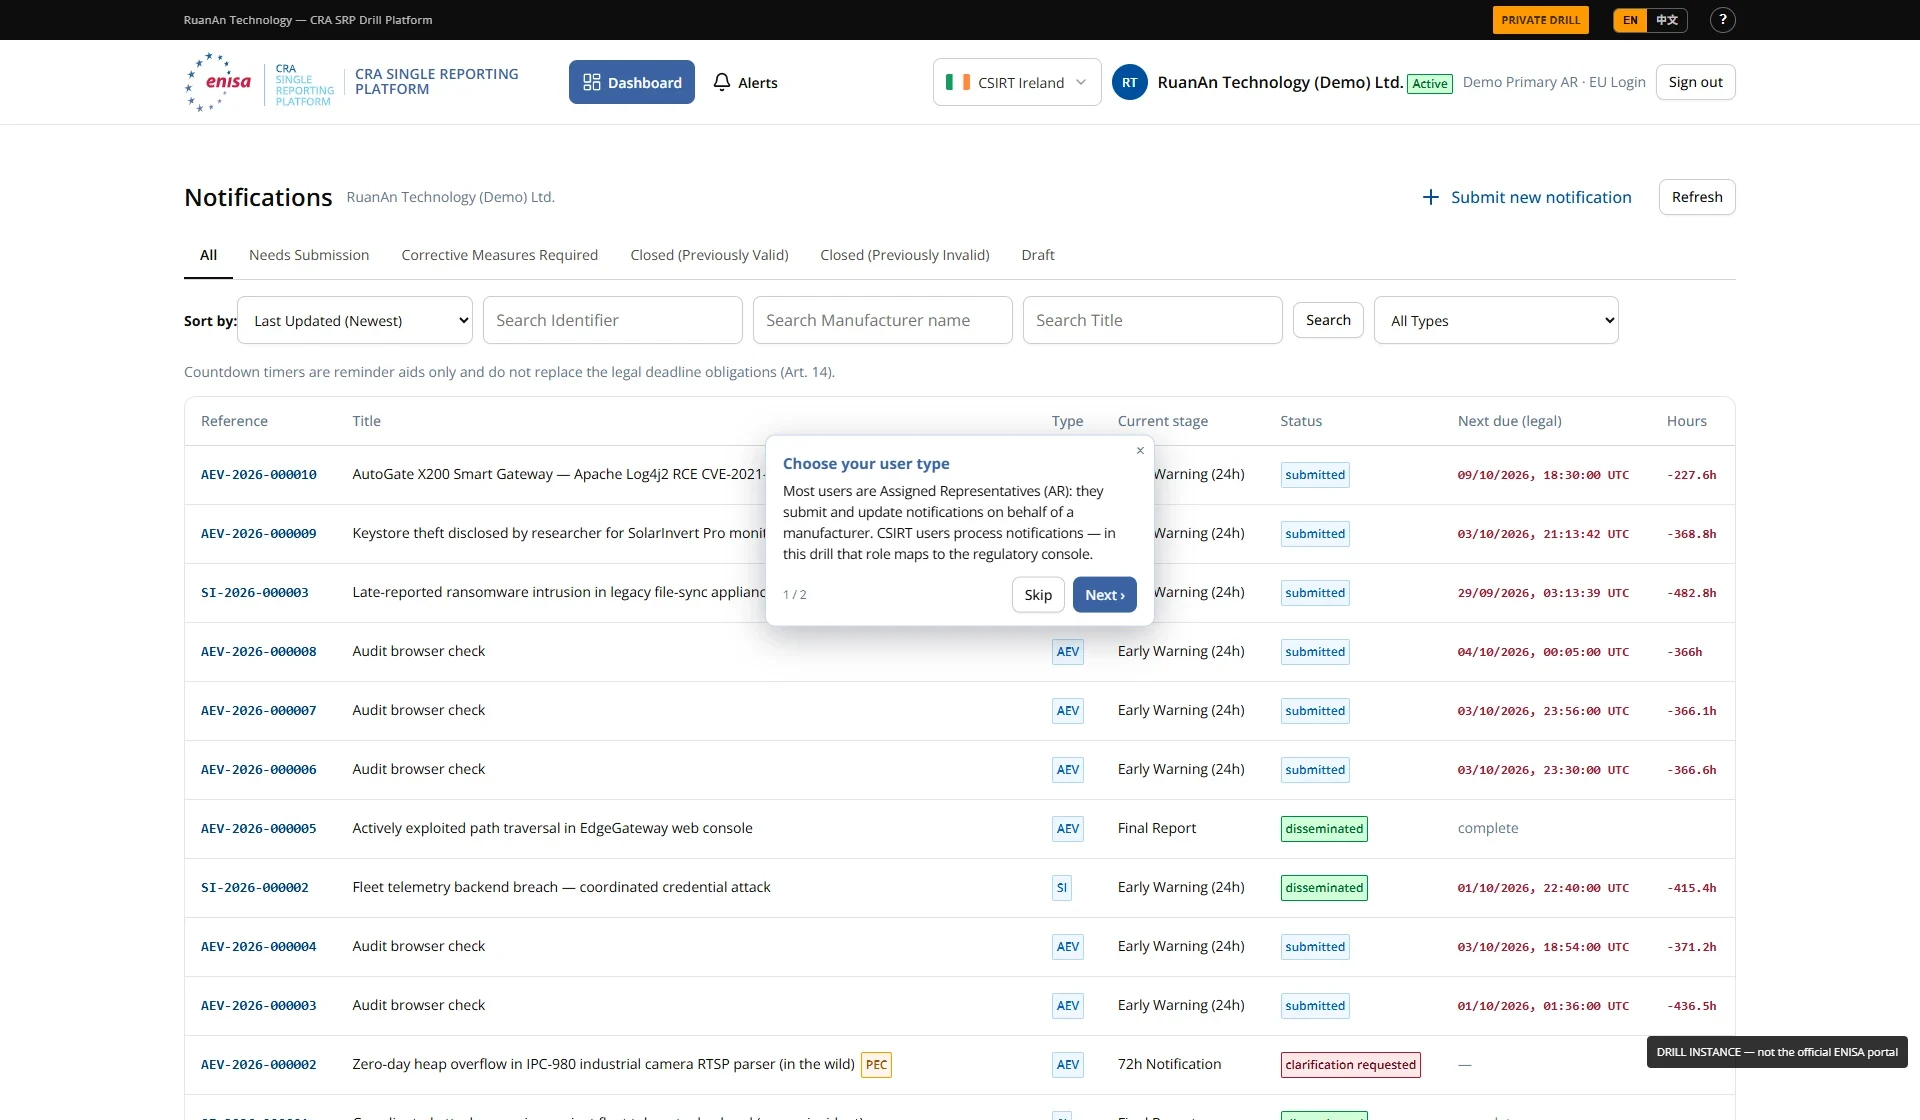The height and width of the screenshot is (1120, 1920).
Task: Click the Alerts bell icon
Action: (722, 82)
